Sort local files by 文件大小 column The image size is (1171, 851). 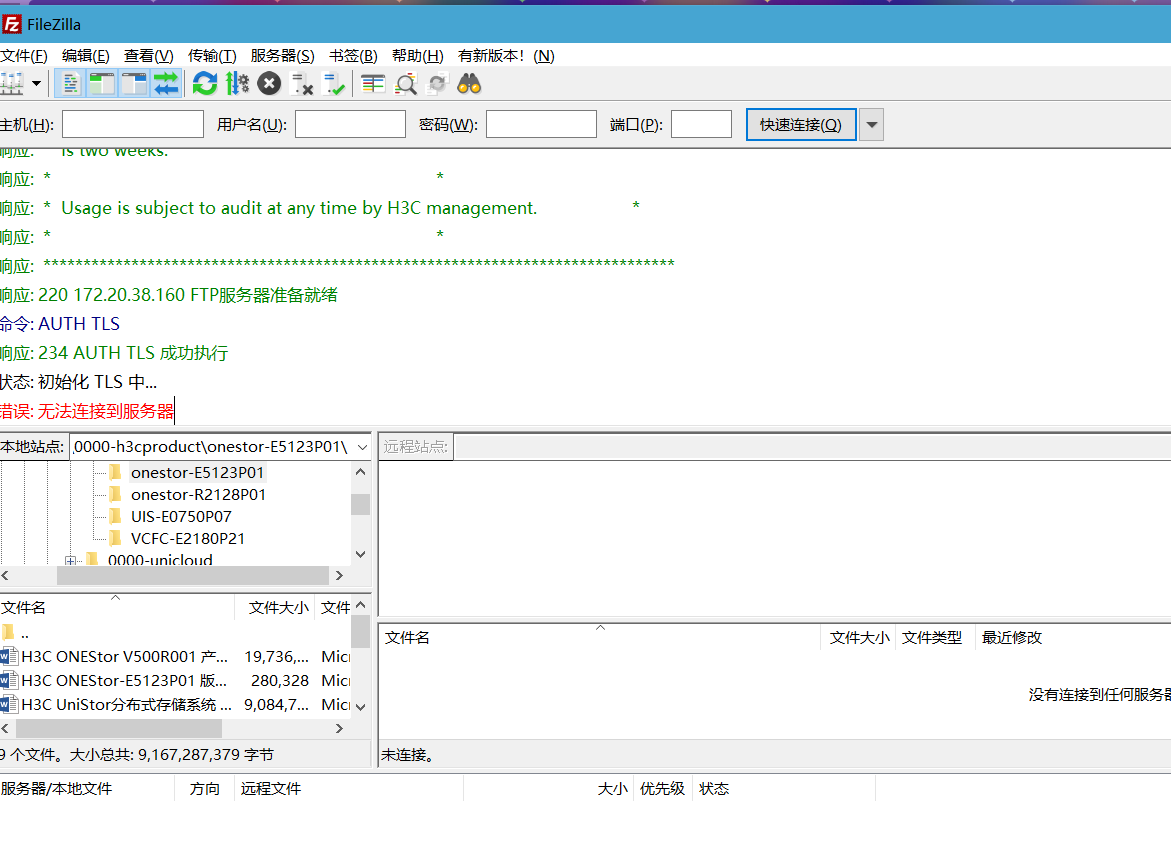click(x=277, y=608)
